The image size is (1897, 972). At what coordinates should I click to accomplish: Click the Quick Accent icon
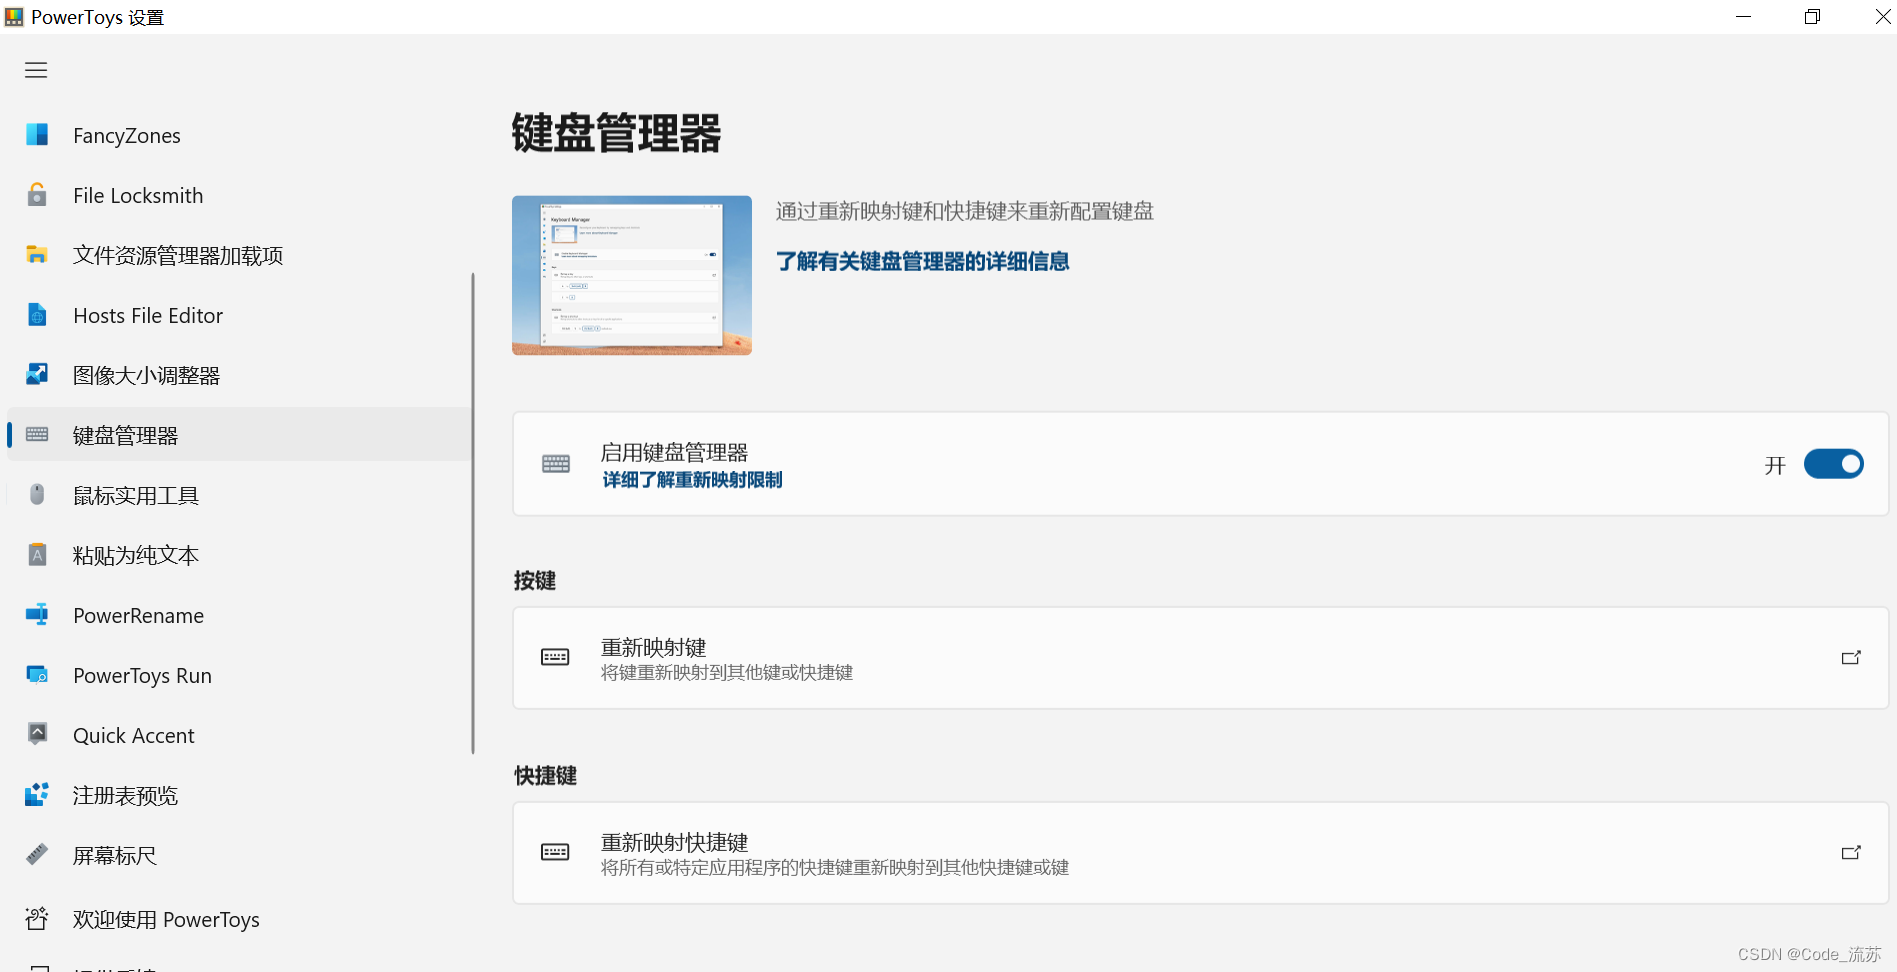[37, 734]
